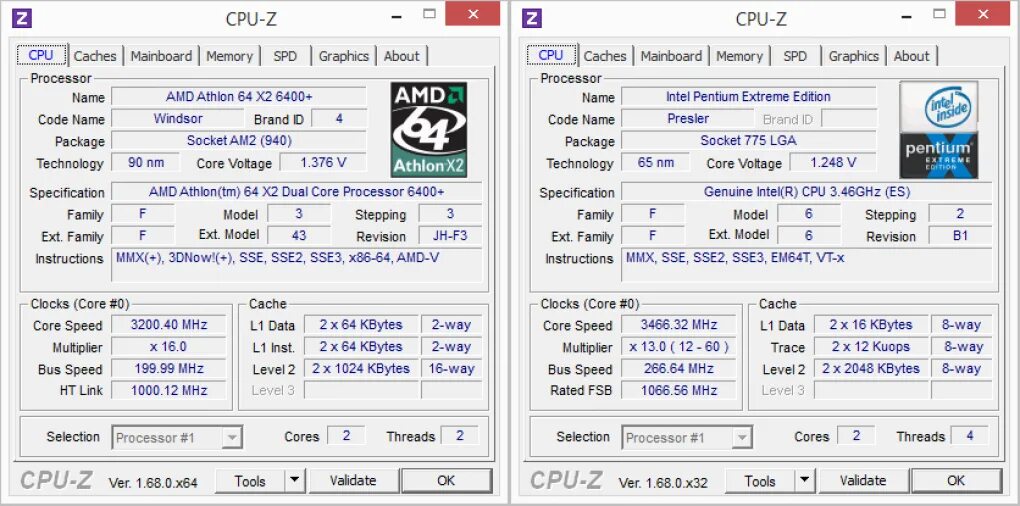Switch to Mainboard tab in Intel window

671,57
